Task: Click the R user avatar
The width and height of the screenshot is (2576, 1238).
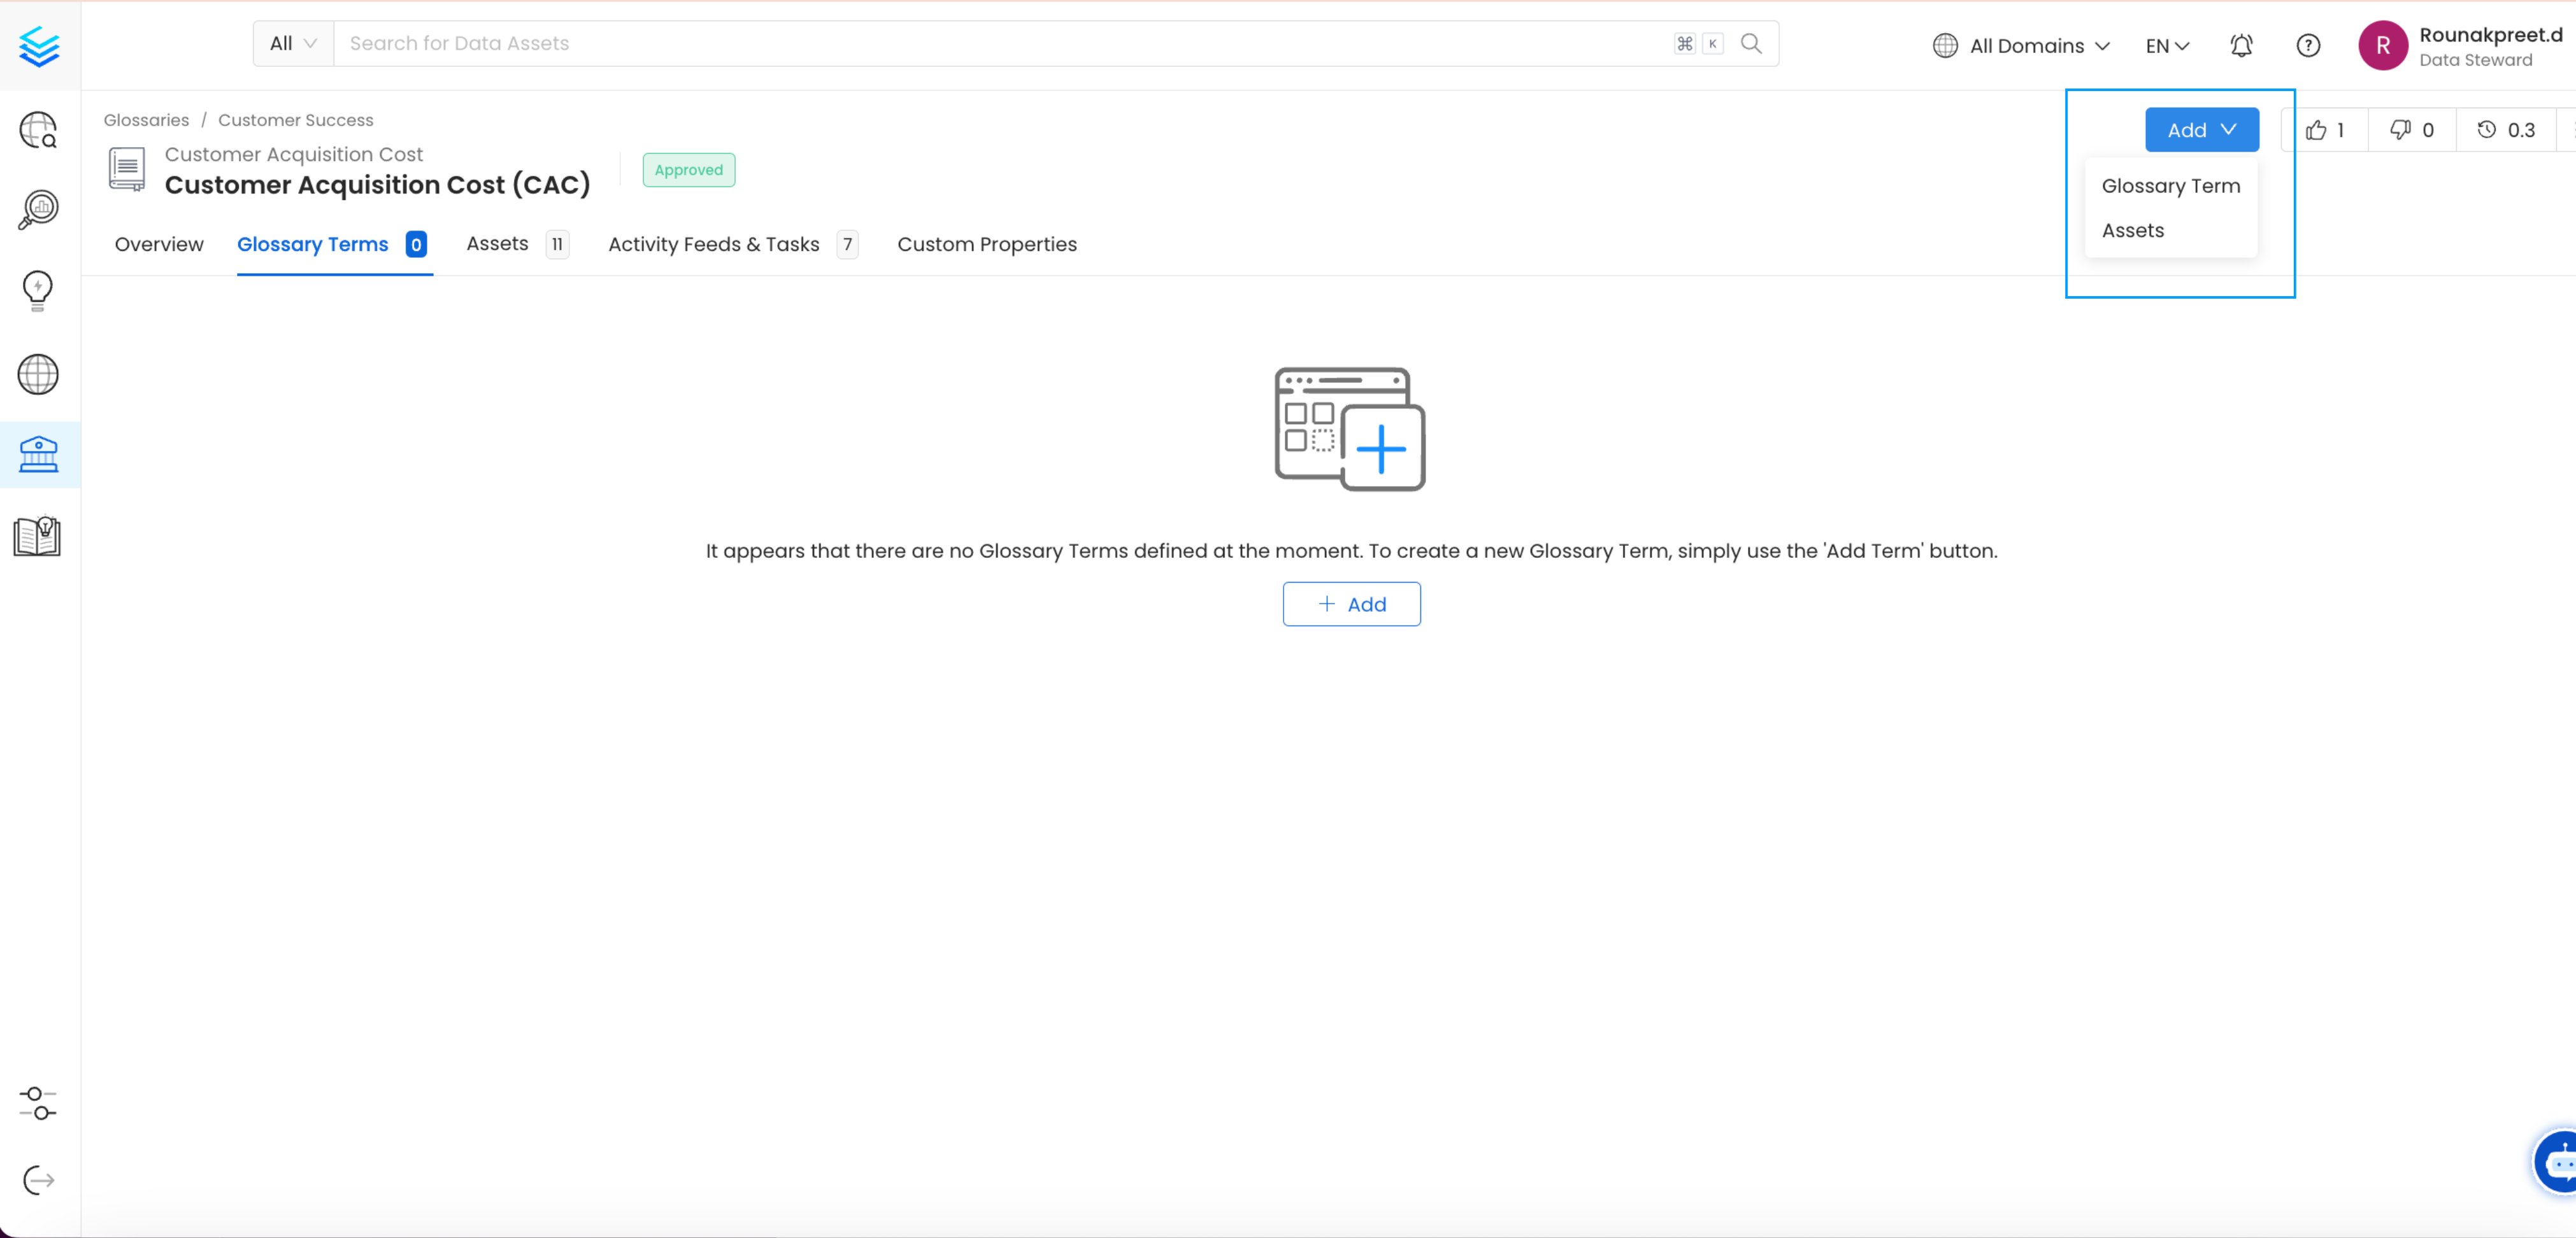Action: coord(2383,46)
